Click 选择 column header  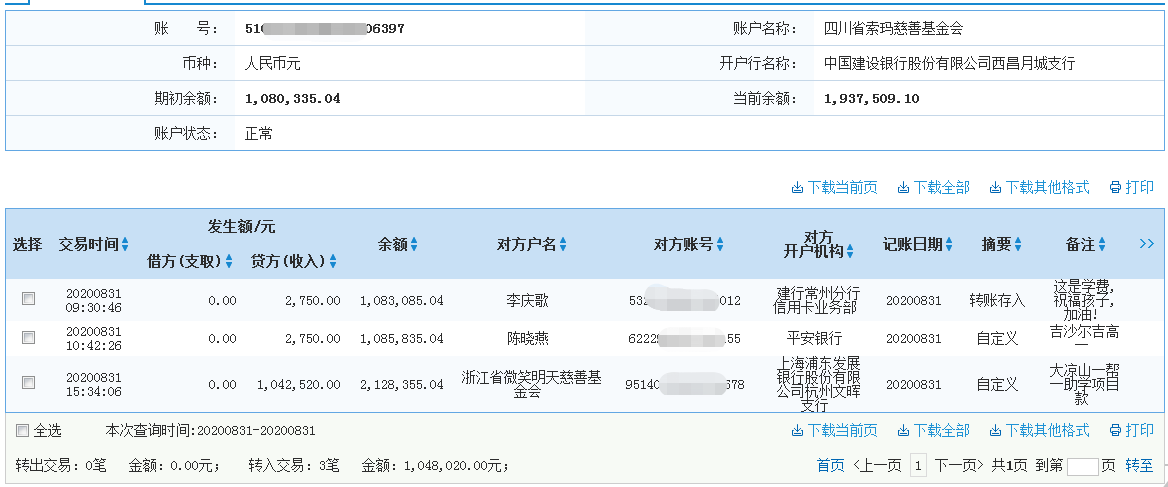point(28,245)
